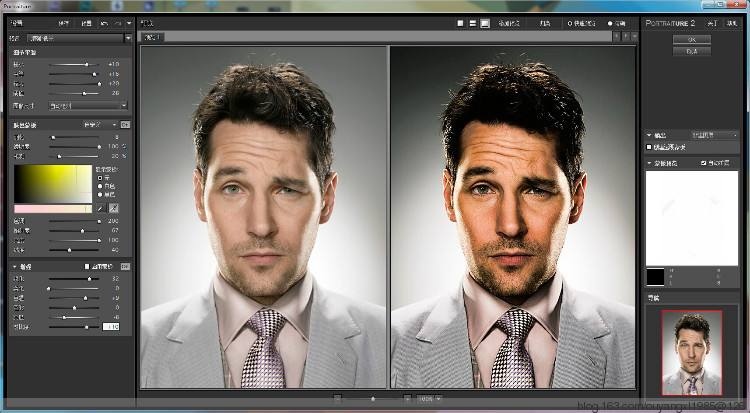This screenshot has width=750, height=413.
Task: Open the preset dropdown at top of left panel
Action: 128,37
